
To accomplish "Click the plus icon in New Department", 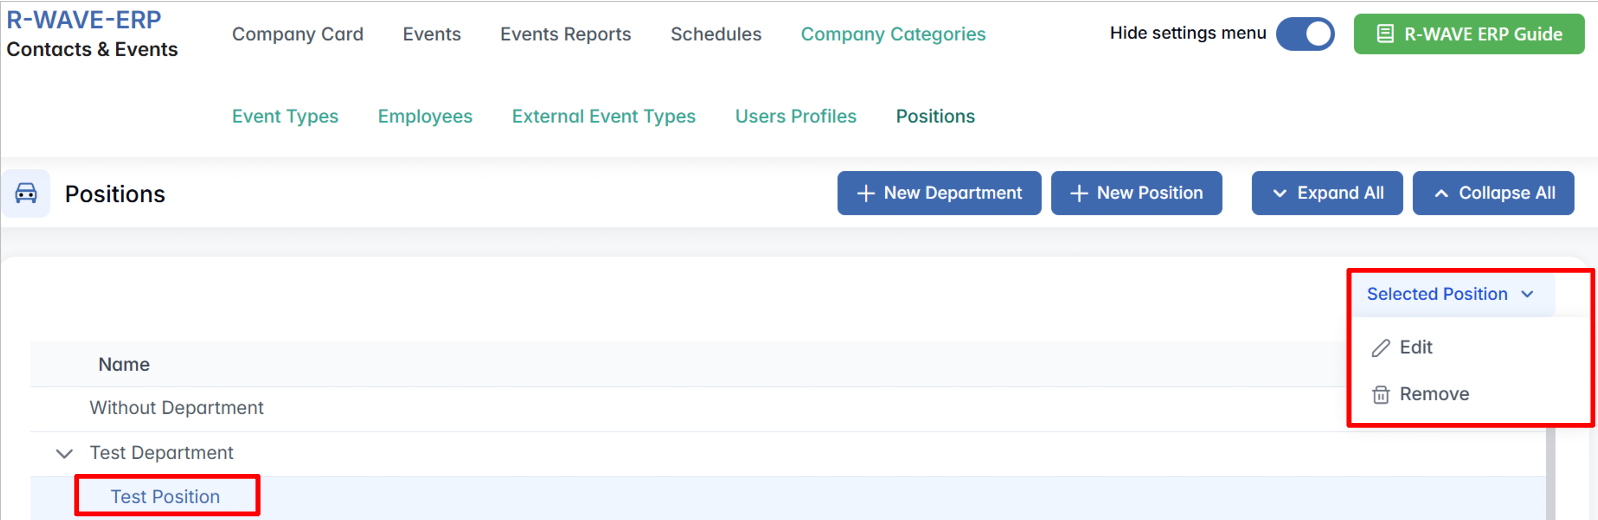I will tap(866, 193).
